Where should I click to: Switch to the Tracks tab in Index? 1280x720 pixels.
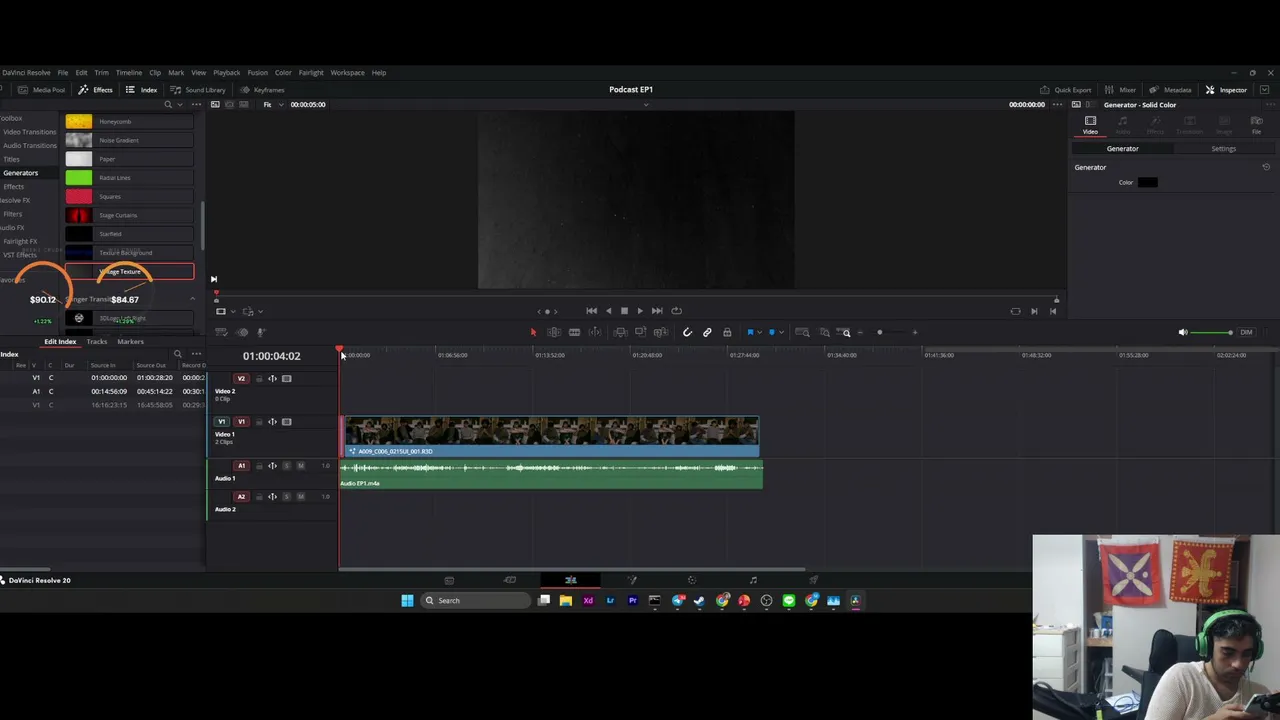(x=97, y=342)
